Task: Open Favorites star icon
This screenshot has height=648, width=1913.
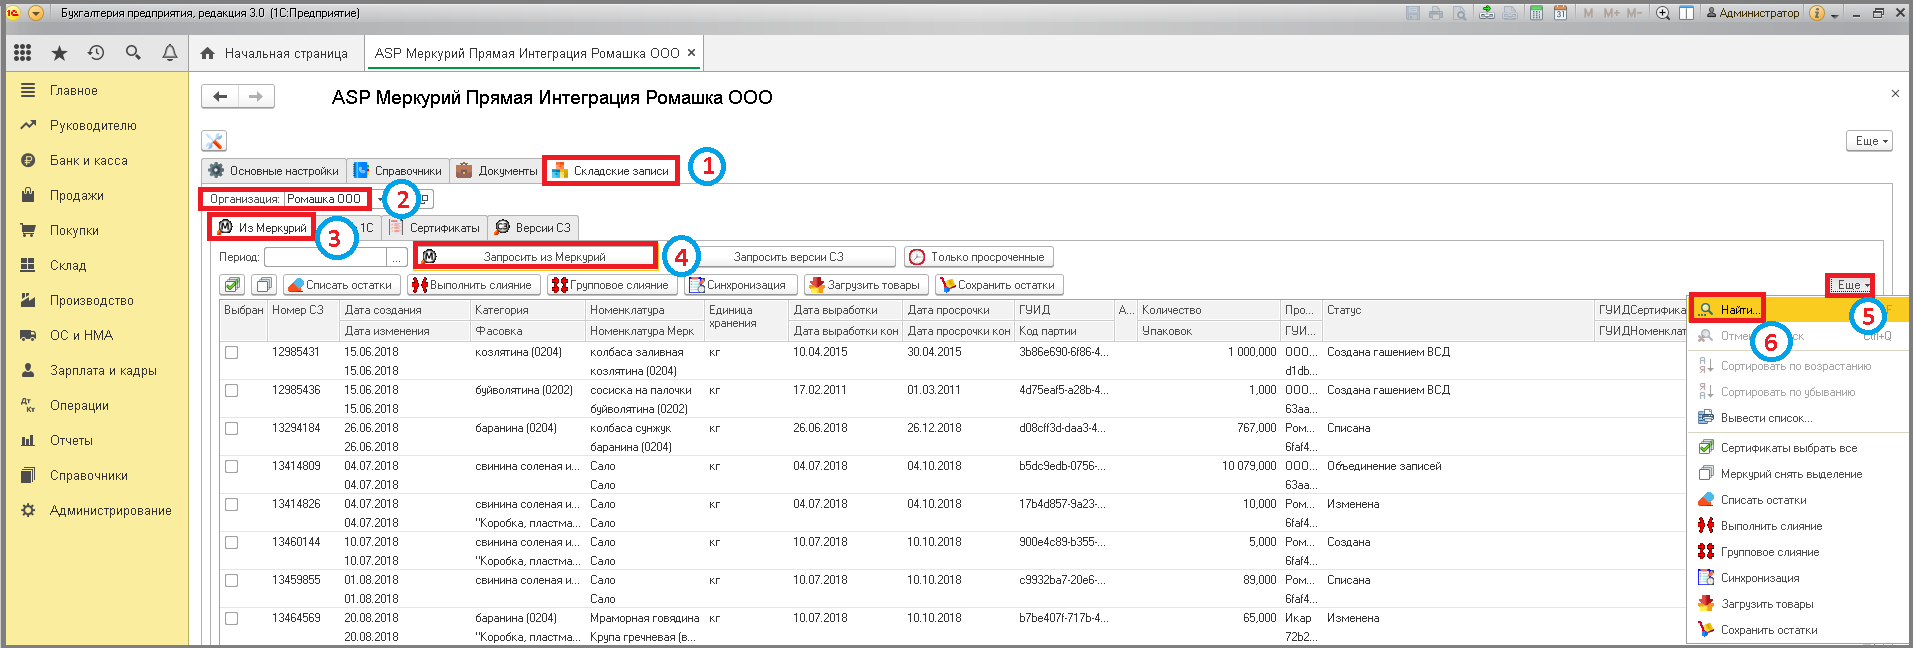Action: point(59,53)
